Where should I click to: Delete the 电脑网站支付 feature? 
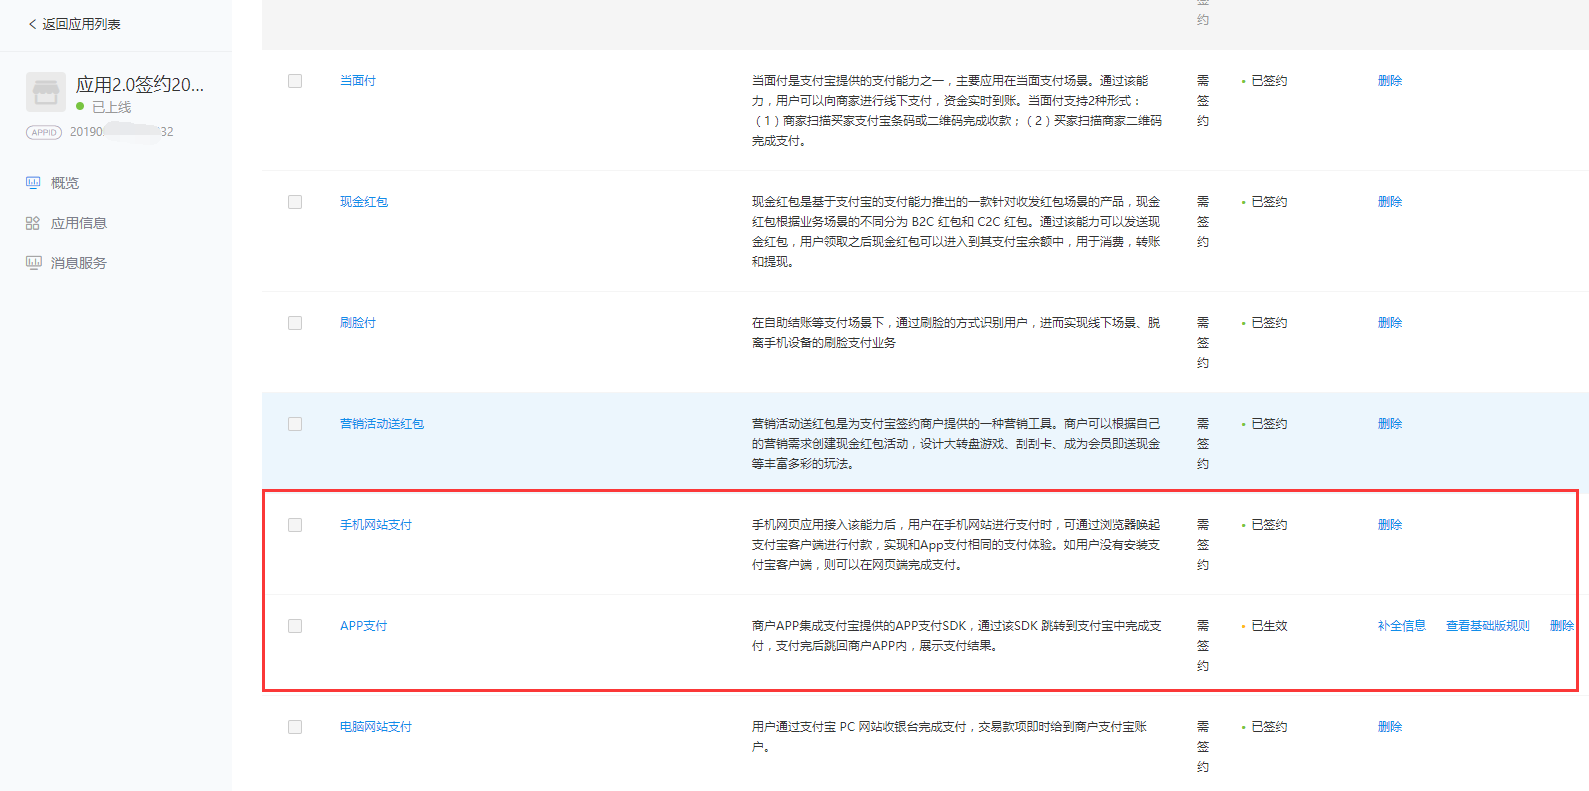click(1390, 727)
